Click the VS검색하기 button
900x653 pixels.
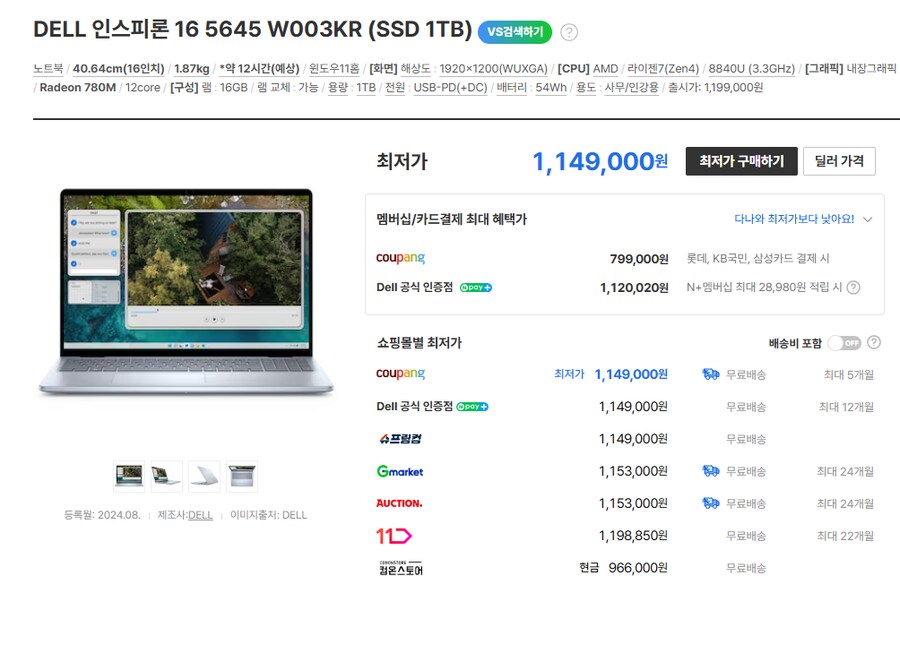515,32
